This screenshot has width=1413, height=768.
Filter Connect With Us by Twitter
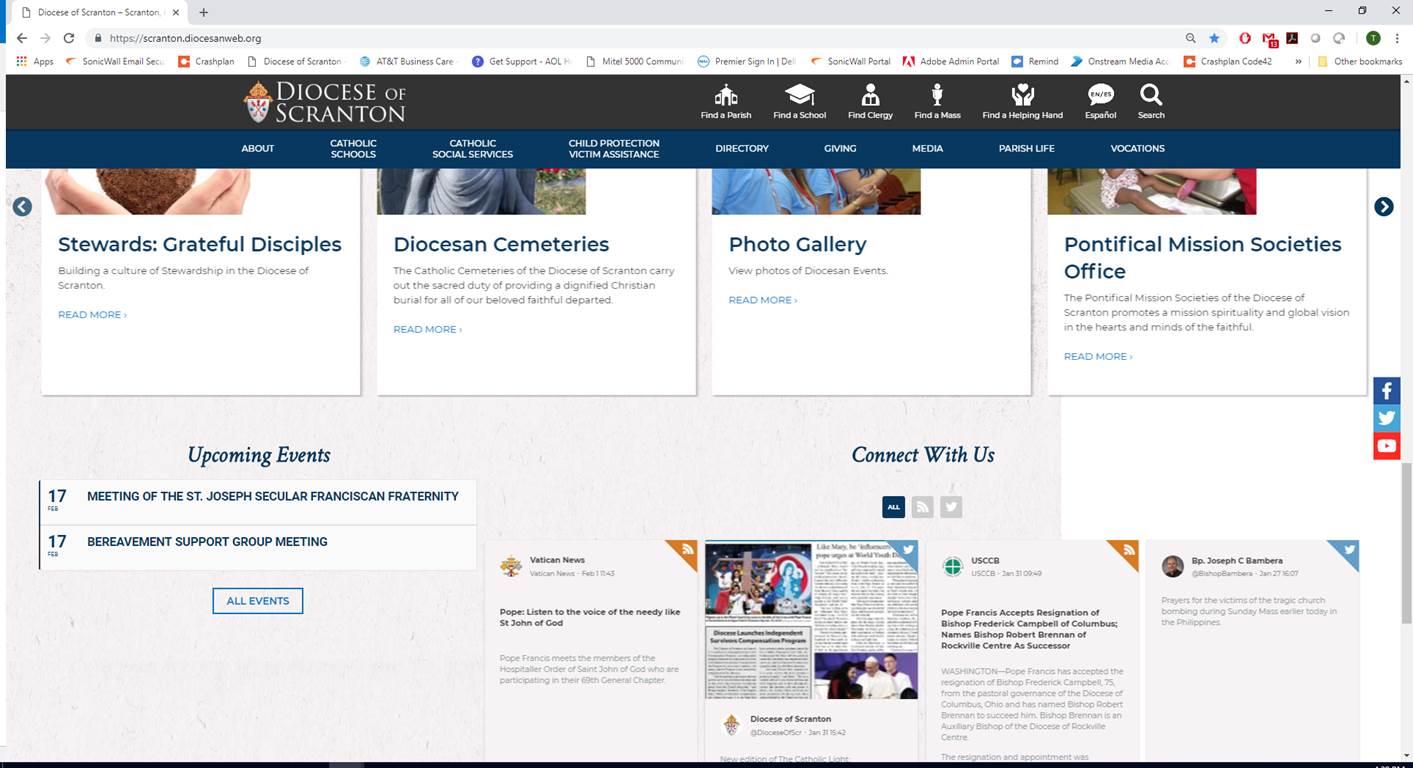[951, 507]
